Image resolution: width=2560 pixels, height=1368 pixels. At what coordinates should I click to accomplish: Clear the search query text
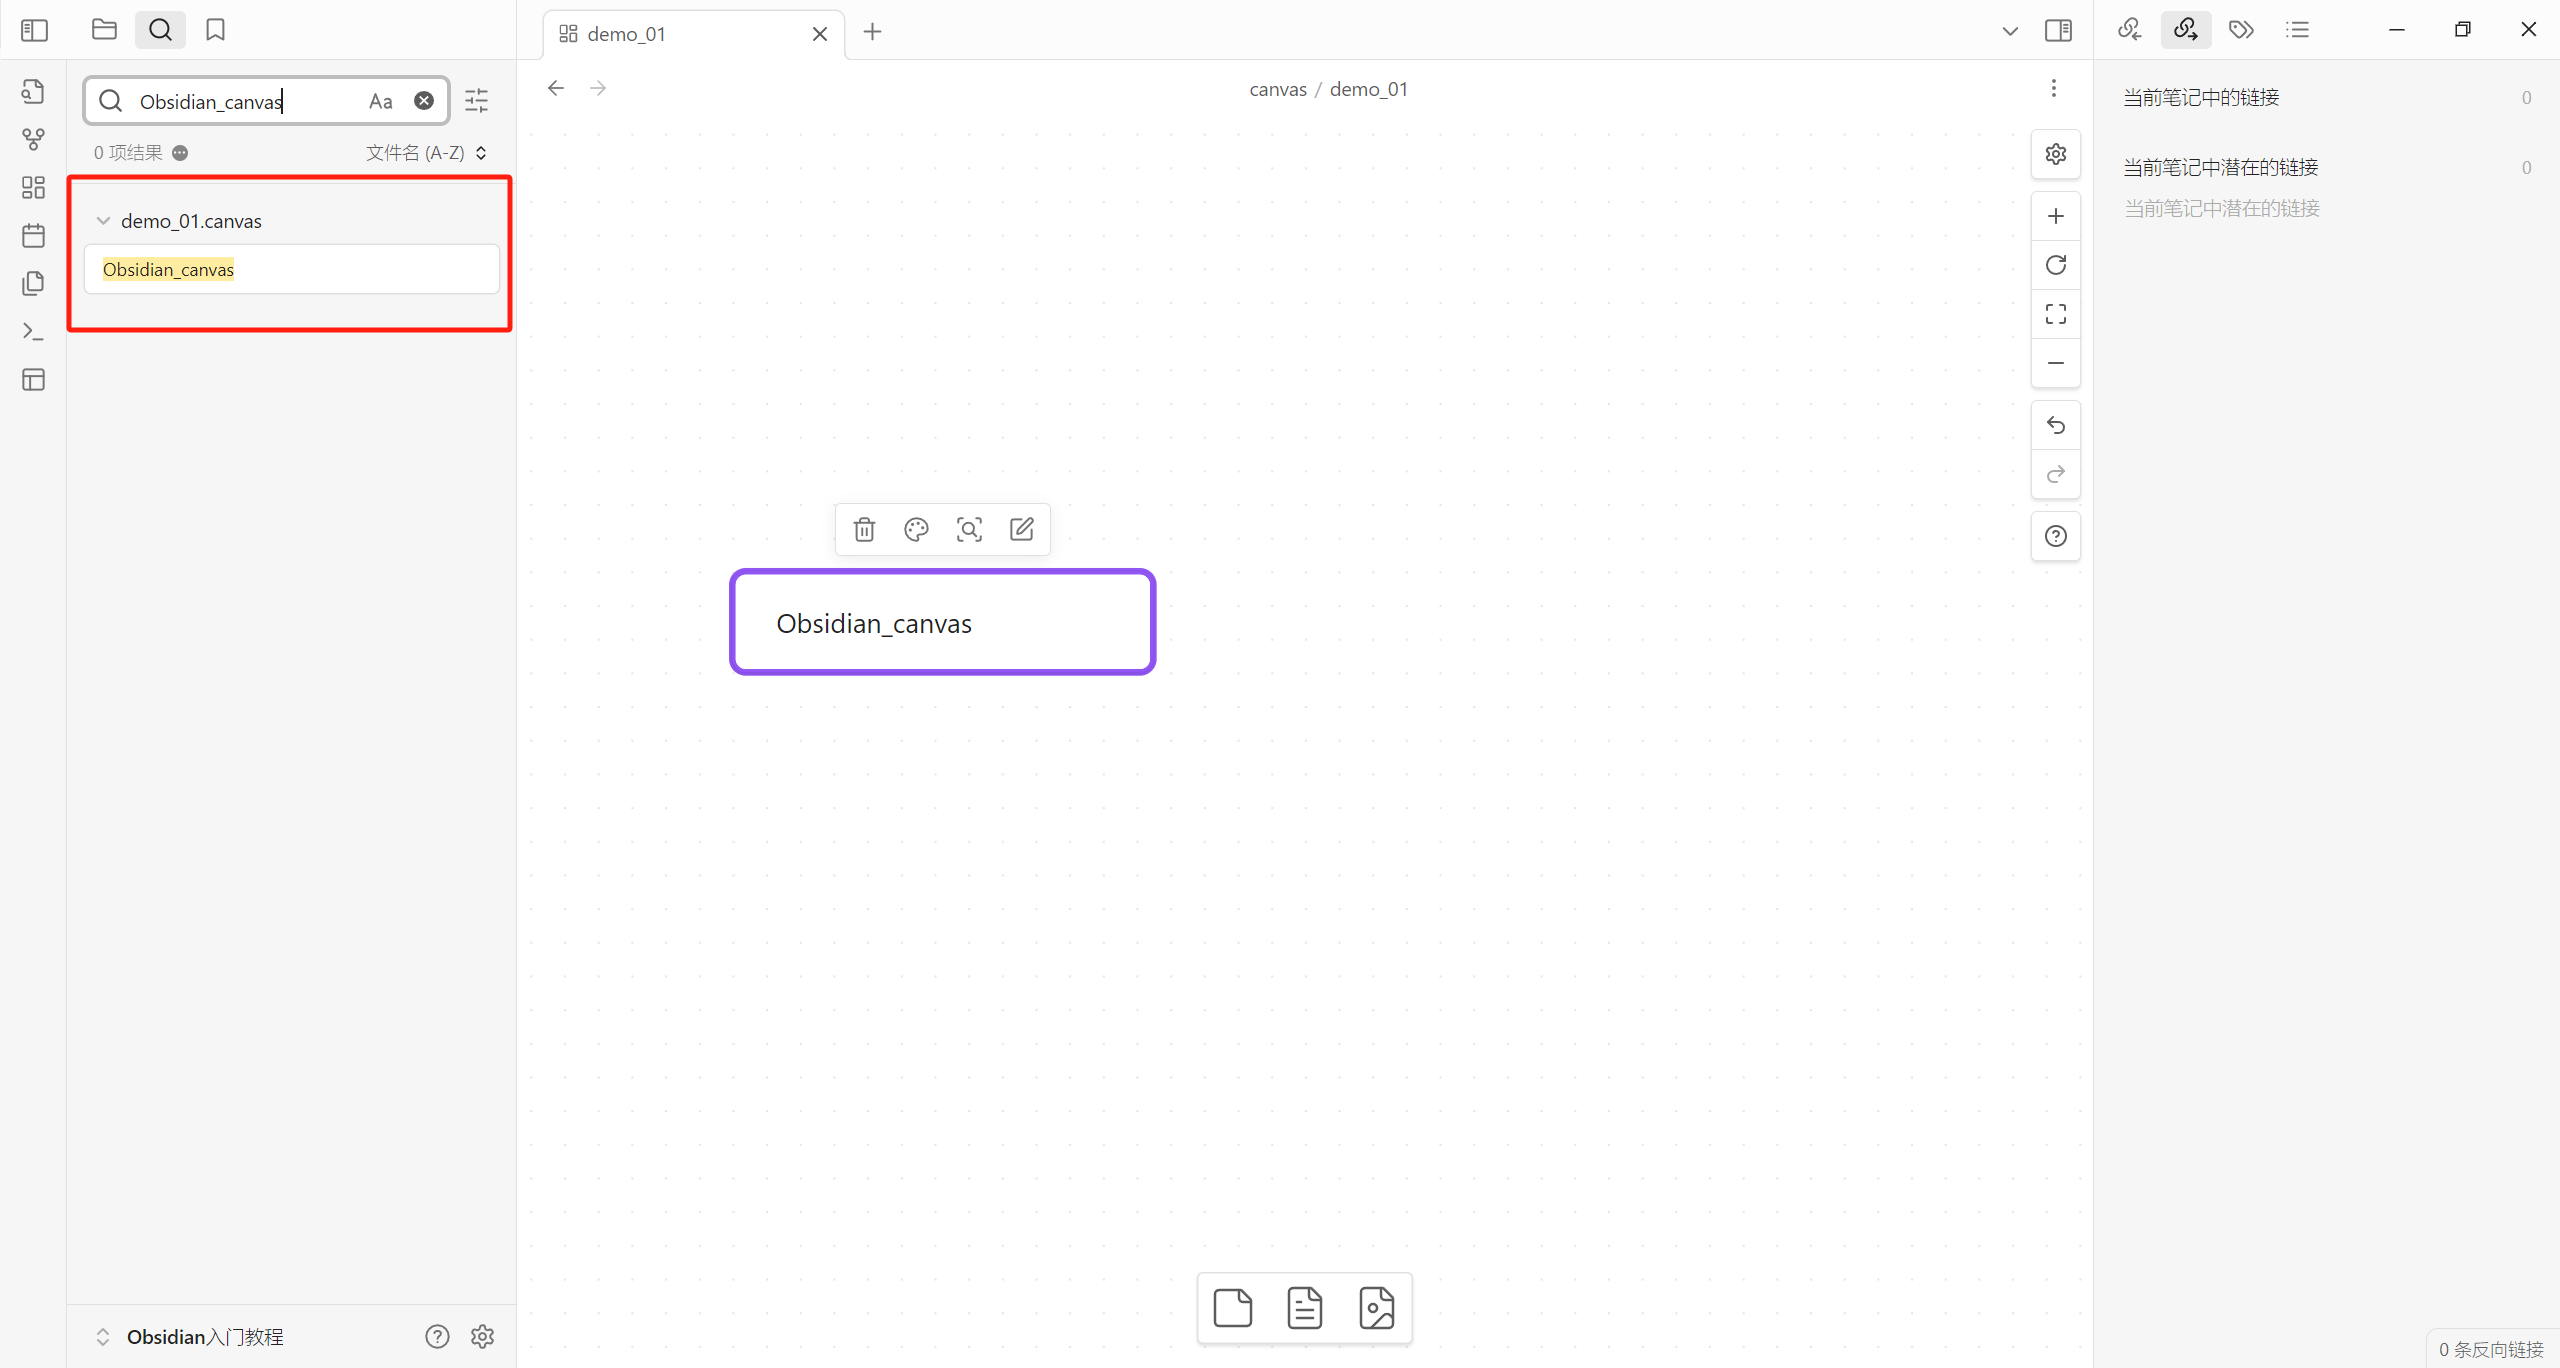coord(424,101)
